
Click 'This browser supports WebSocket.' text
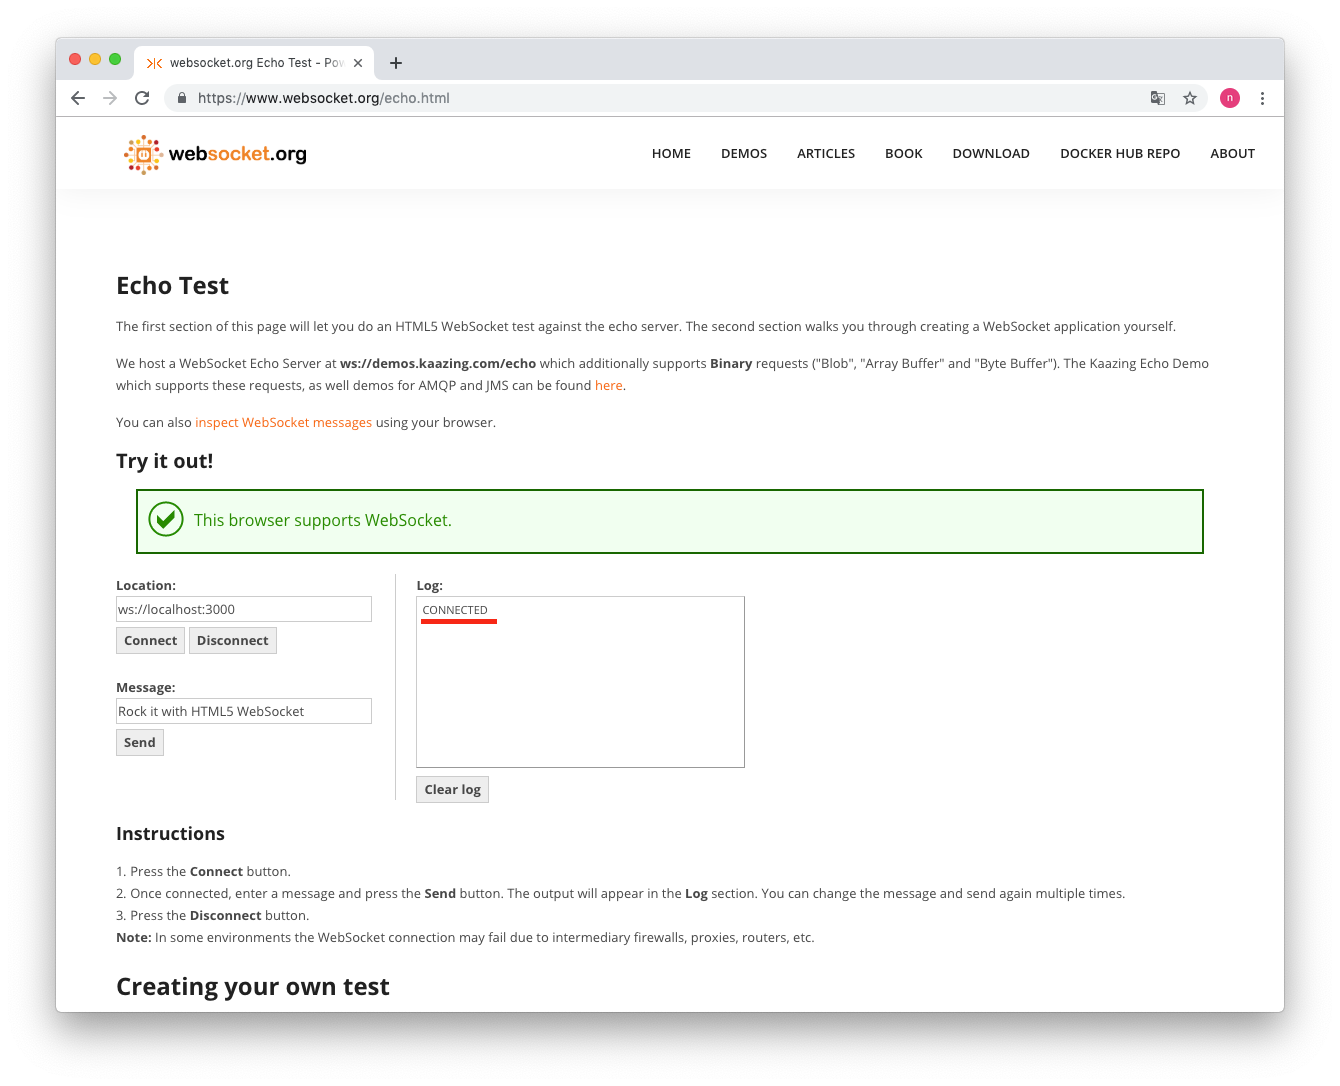point(323,520)
